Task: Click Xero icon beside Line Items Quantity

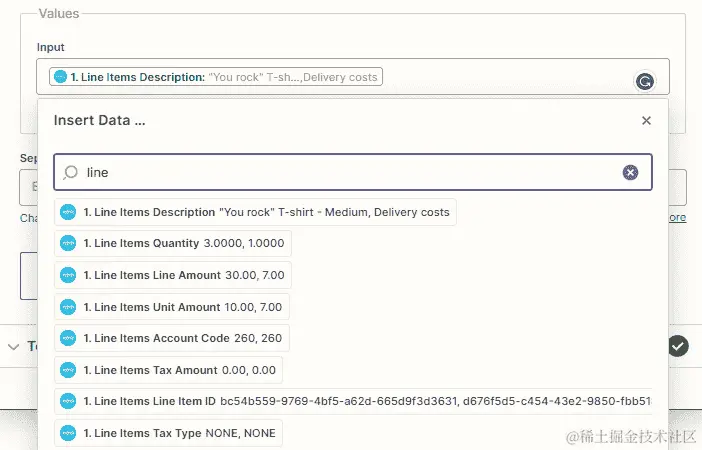Action: tap(68, 244)
